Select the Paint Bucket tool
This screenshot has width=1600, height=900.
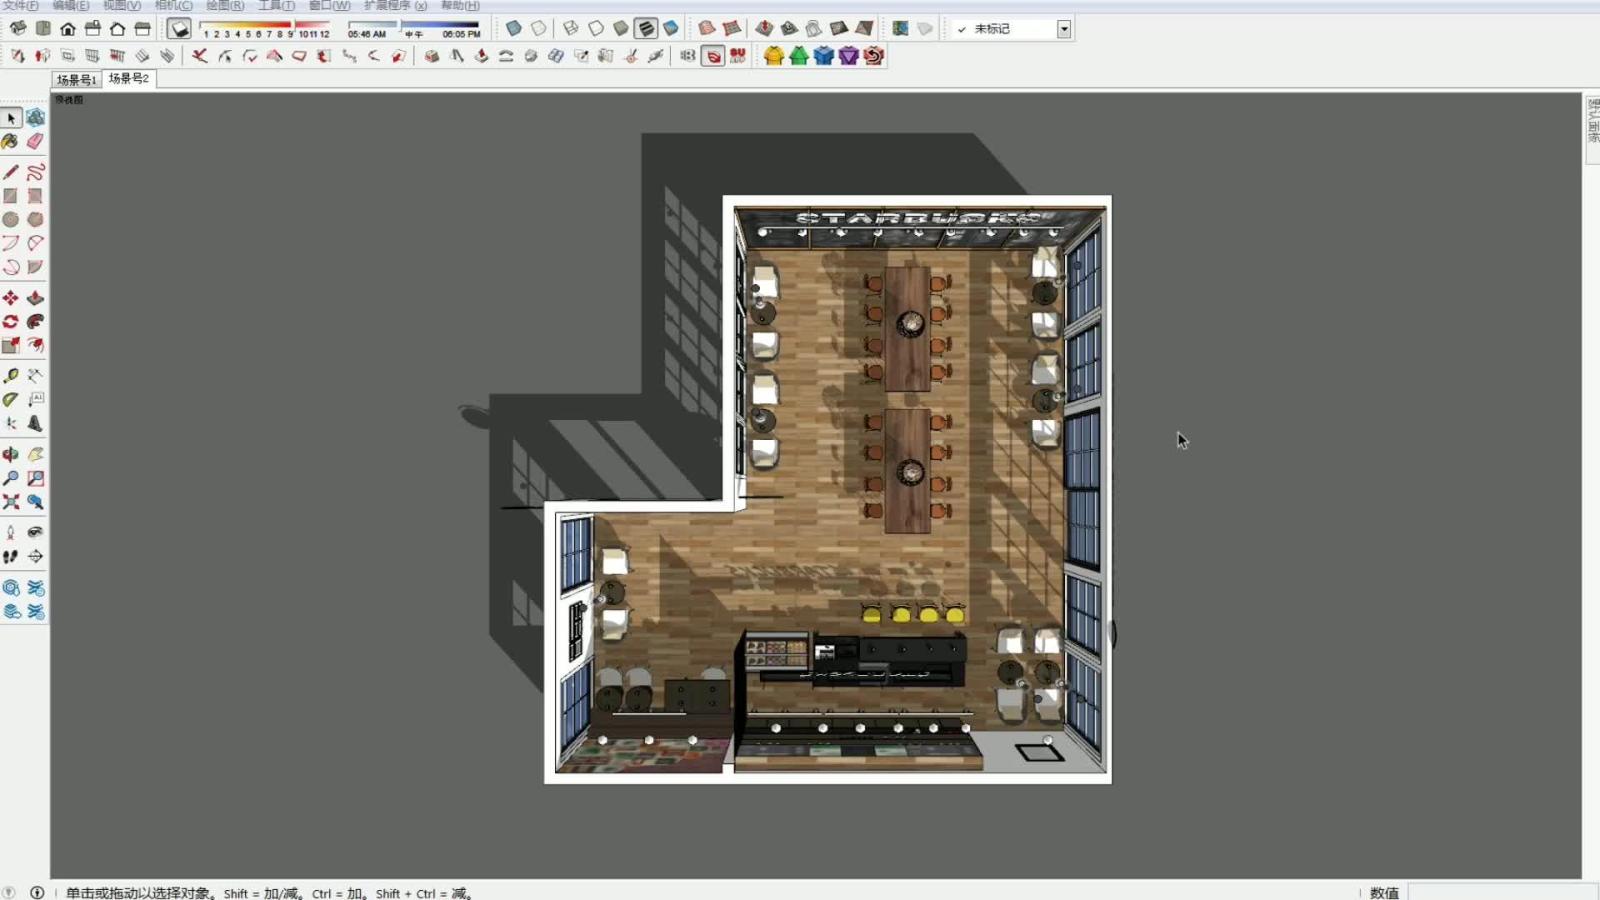coord(11,142)
